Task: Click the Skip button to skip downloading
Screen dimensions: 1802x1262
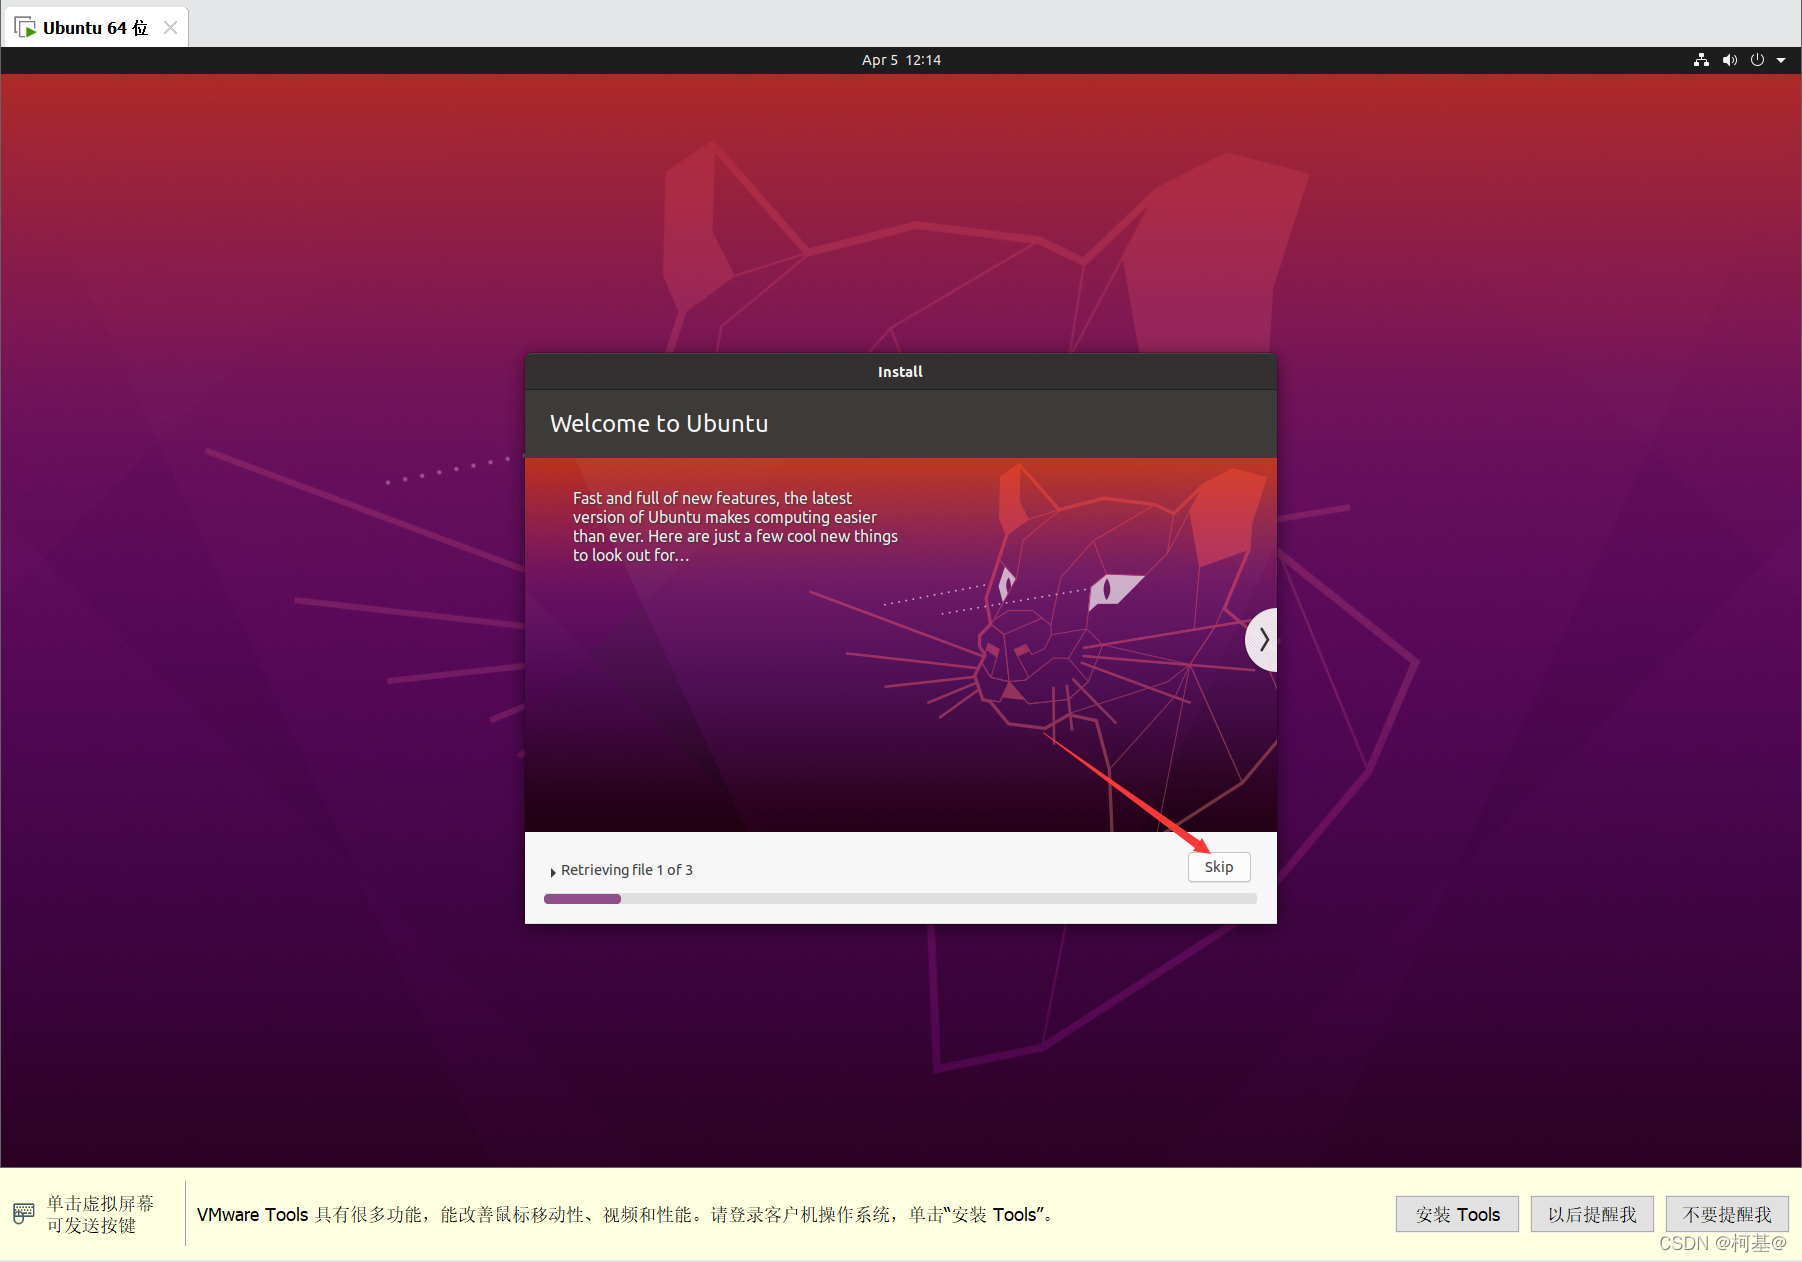Action: (x=1218, y=867)
